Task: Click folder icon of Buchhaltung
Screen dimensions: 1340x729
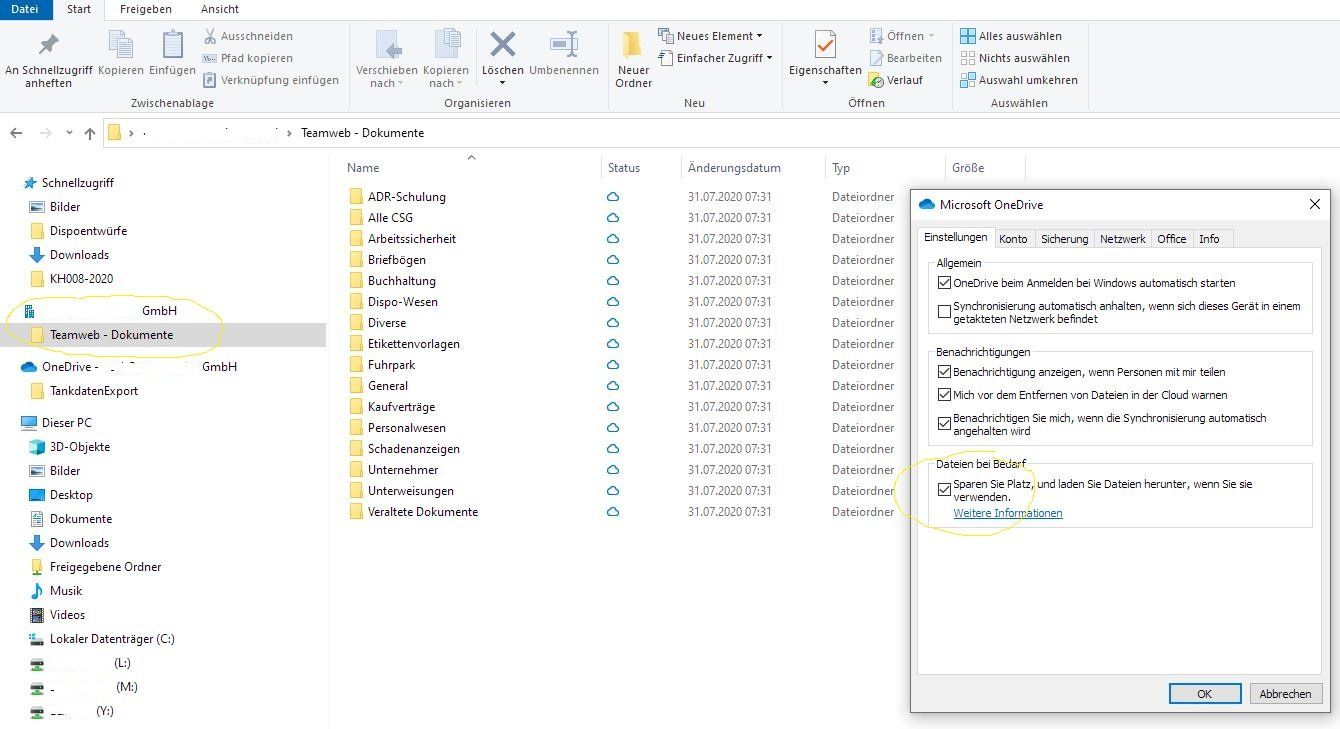Action: pos(356,281)
